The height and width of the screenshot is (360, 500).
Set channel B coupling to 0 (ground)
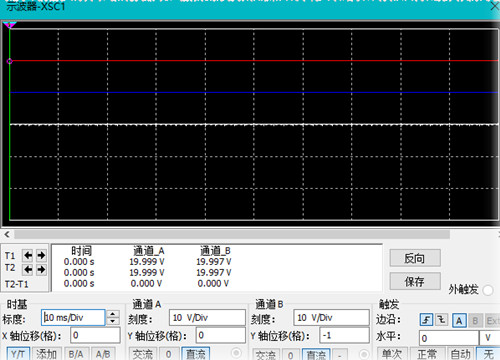tap(291, 355)
